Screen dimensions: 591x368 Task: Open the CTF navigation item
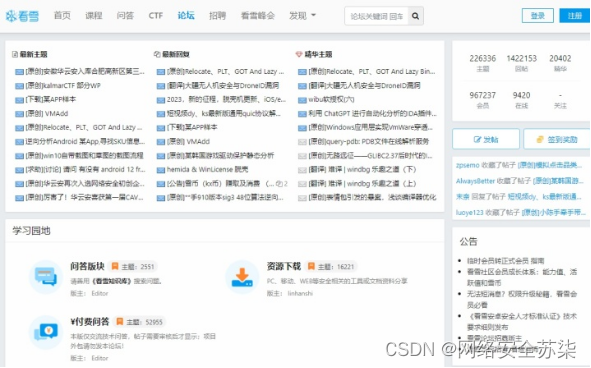(156, 16)
